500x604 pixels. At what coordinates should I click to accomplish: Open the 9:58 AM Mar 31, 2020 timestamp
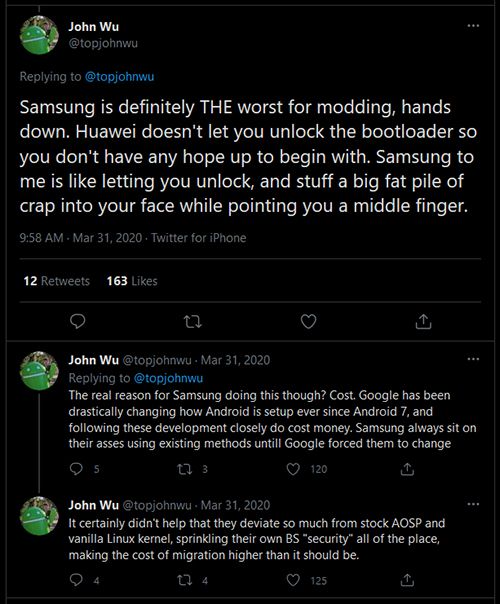[x=81, y=238]
